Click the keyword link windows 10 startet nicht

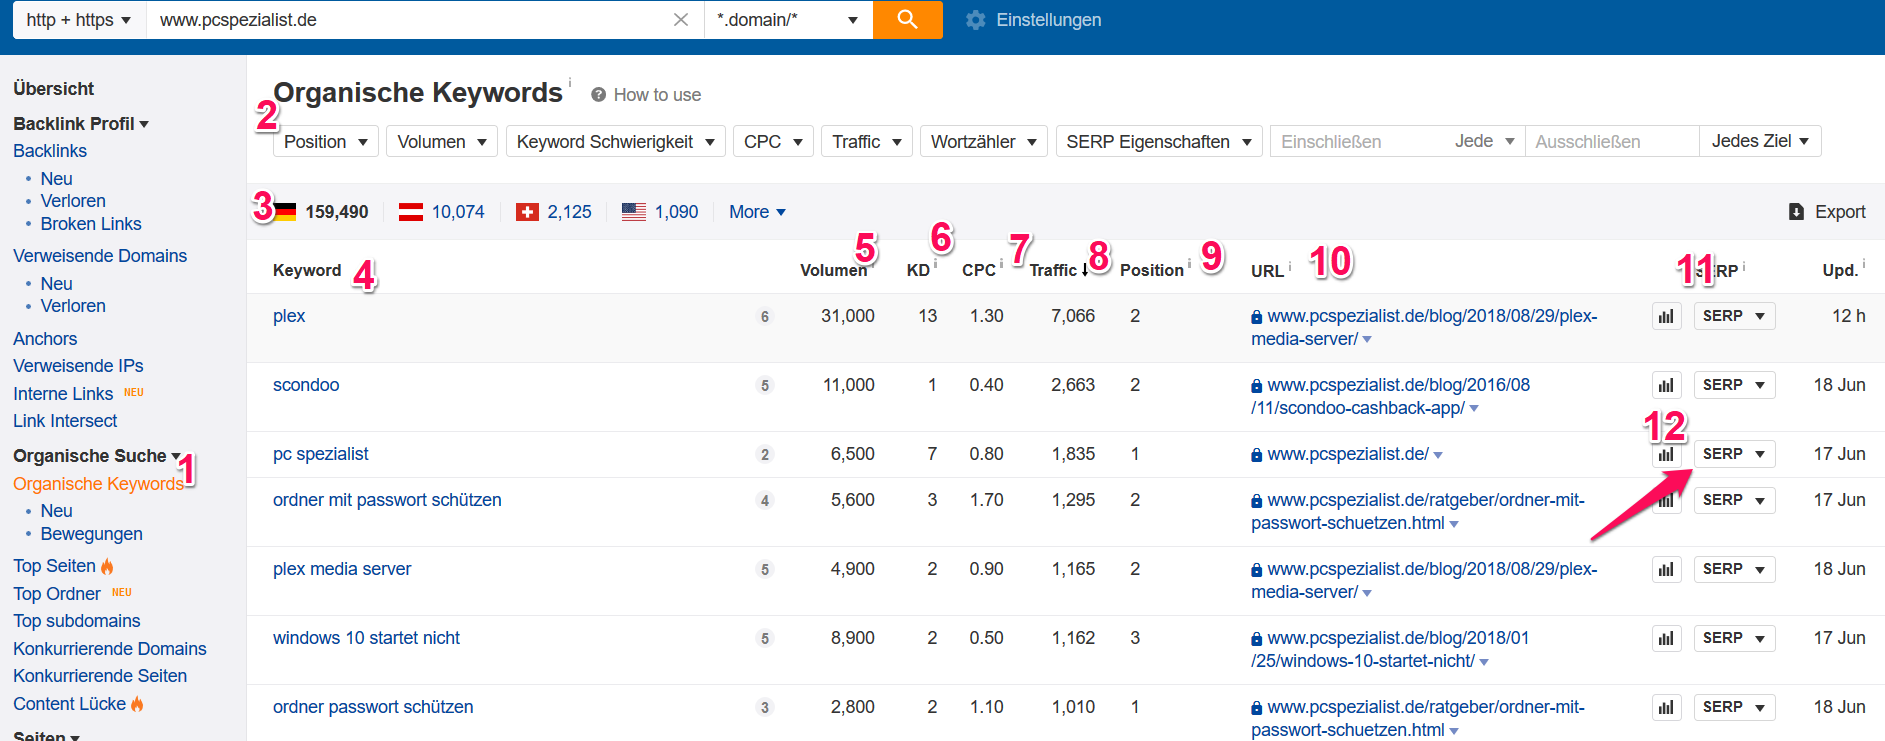366,638
